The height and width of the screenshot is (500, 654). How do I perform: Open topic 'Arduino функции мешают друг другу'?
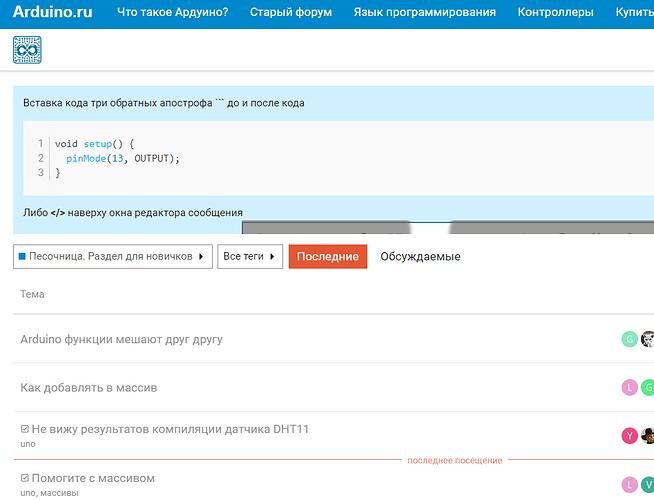[121, 339]
